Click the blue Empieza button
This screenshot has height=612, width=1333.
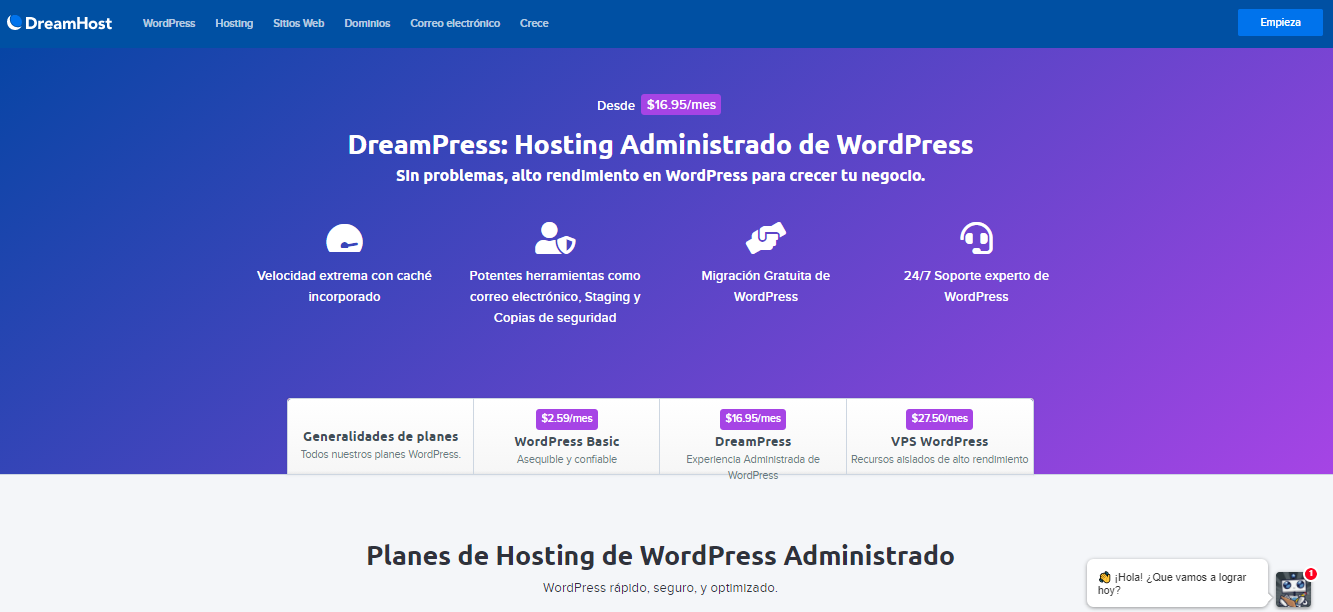1280,22
